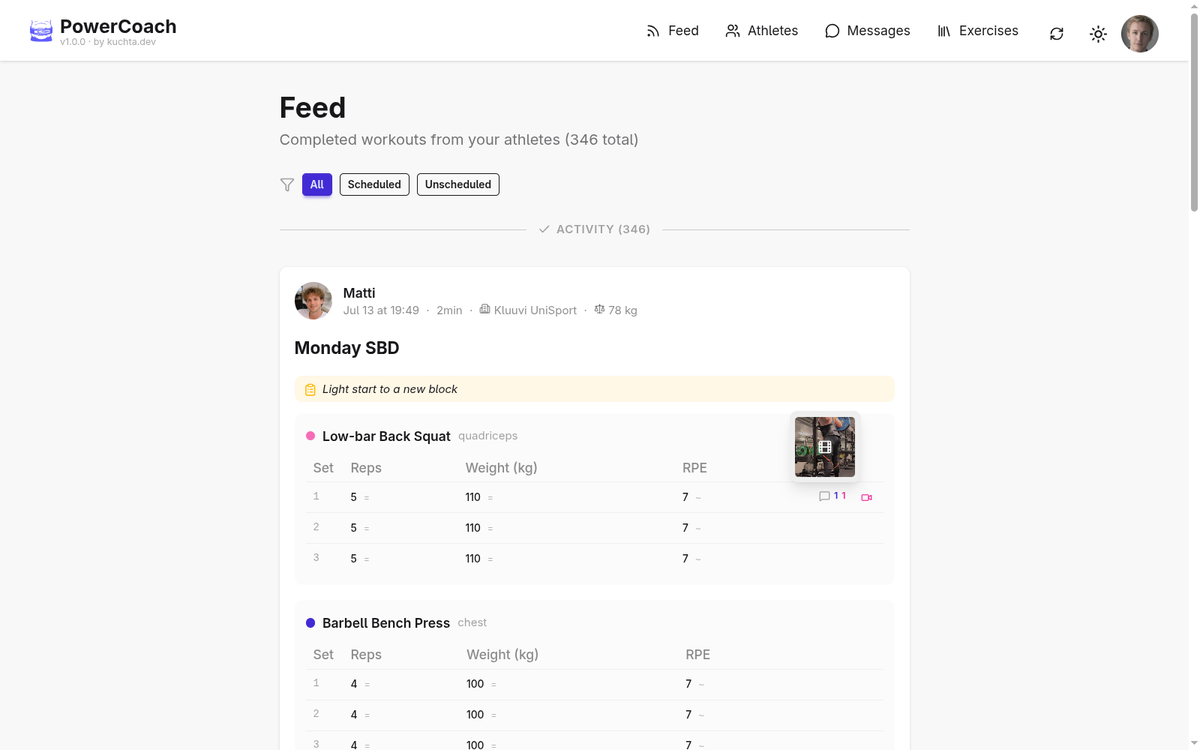Open athlete name Matti
This screenshot has height=750, width=1200.
coord(359,293)
